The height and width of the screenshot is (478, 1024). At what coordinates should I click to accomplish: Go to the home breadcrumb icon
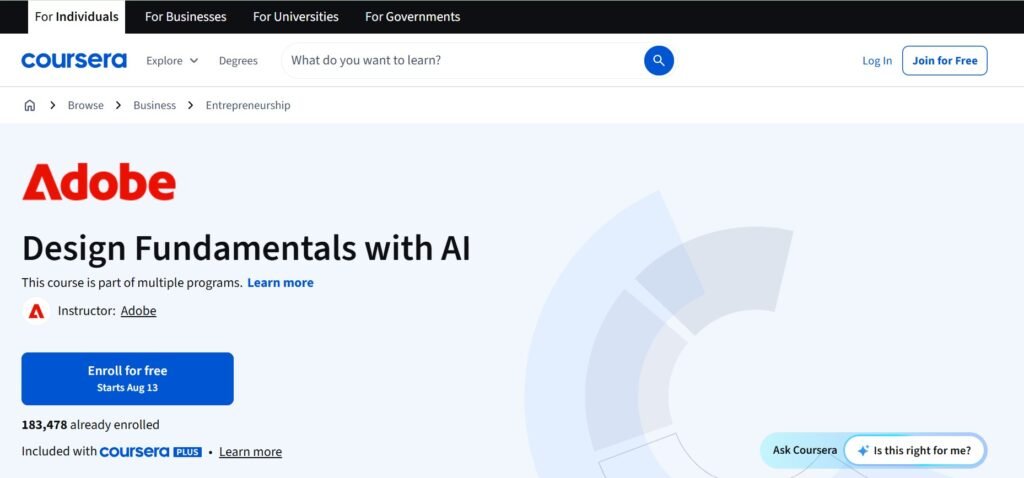pos(29,105)
